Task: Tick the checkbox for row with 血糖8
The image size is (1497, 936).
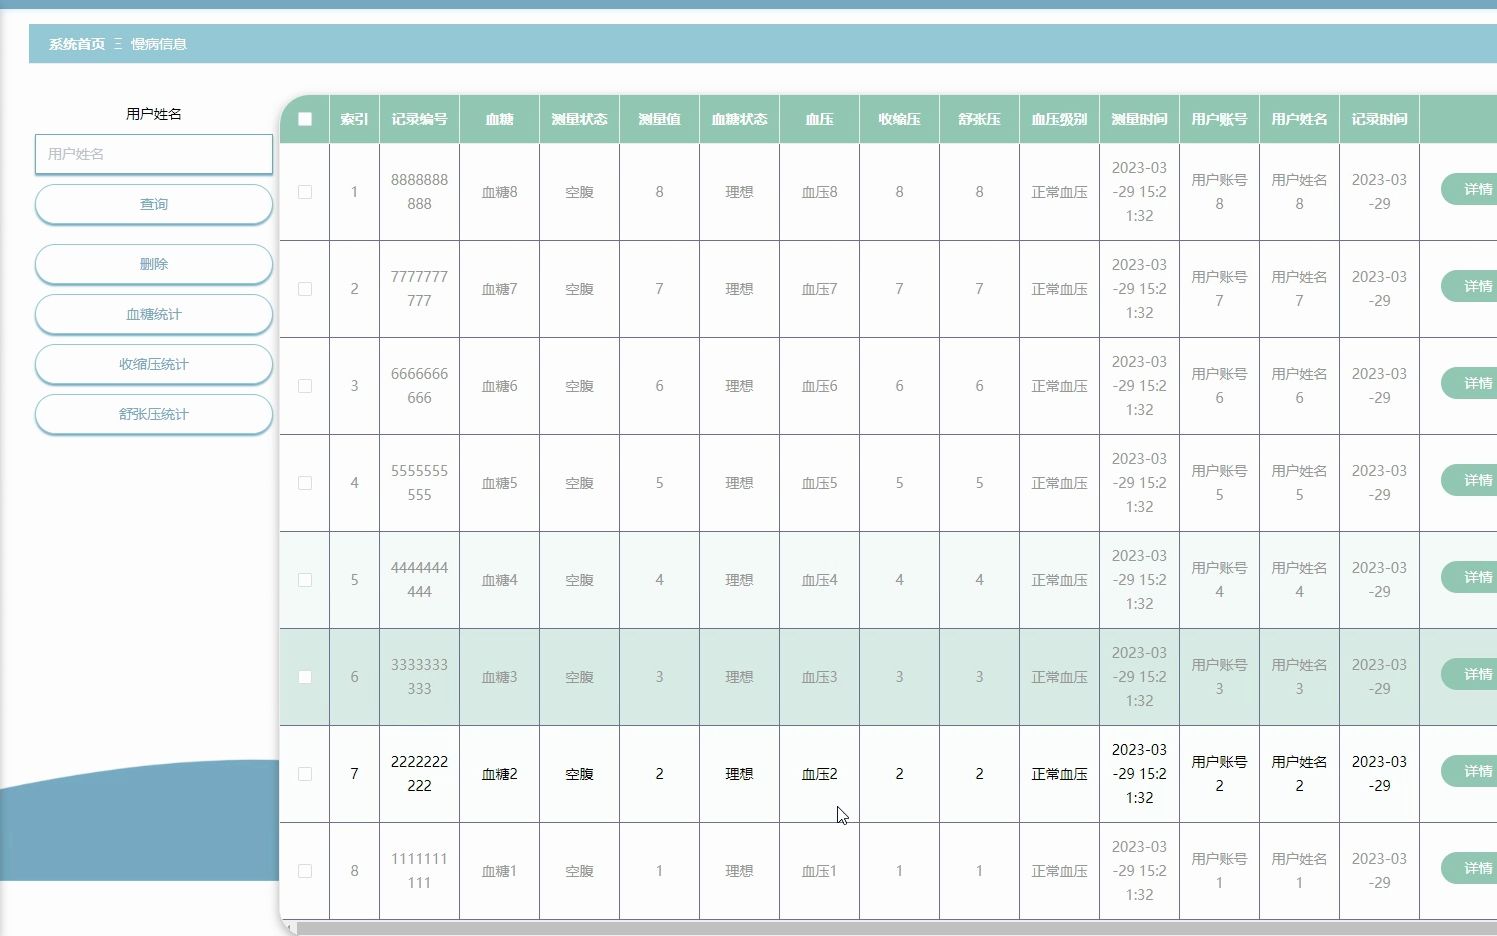Action: [x=305, y=192]
